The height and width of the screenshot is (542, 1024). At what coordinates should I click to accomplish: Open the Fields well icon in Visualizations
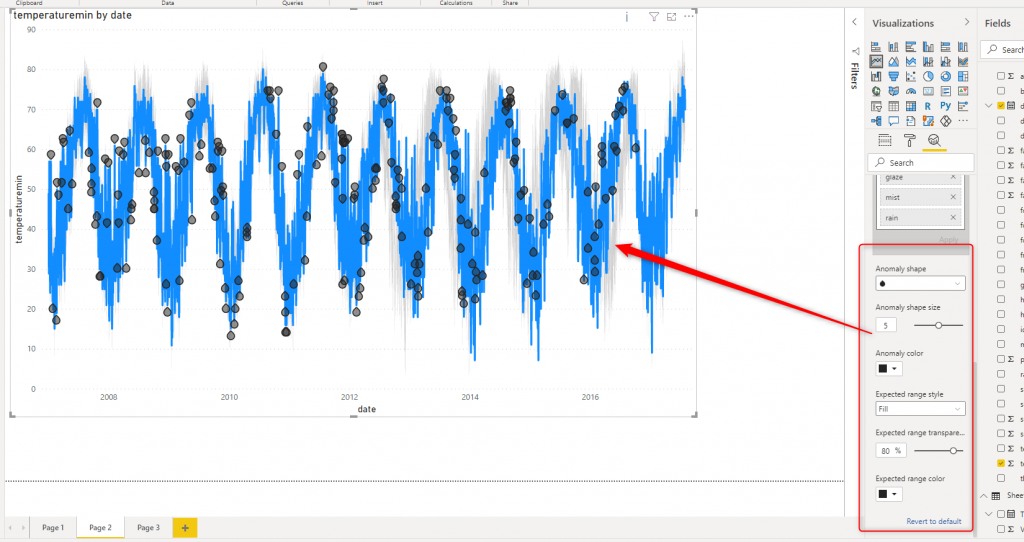coord(884,141)
